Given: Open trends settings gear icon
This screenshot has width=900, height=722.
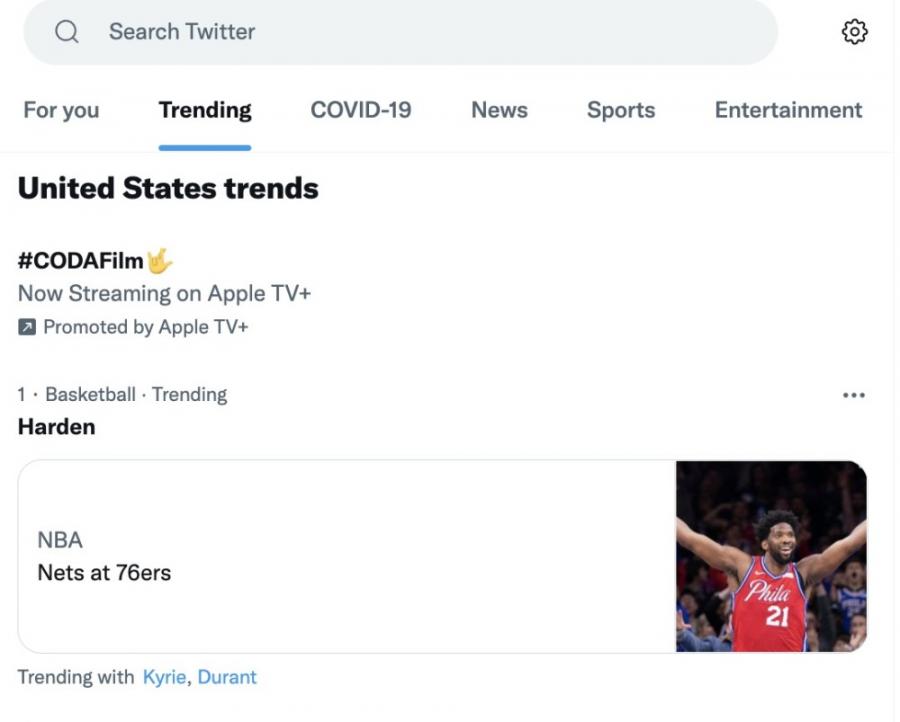Looking at the screenshot, I should (854, 32).
